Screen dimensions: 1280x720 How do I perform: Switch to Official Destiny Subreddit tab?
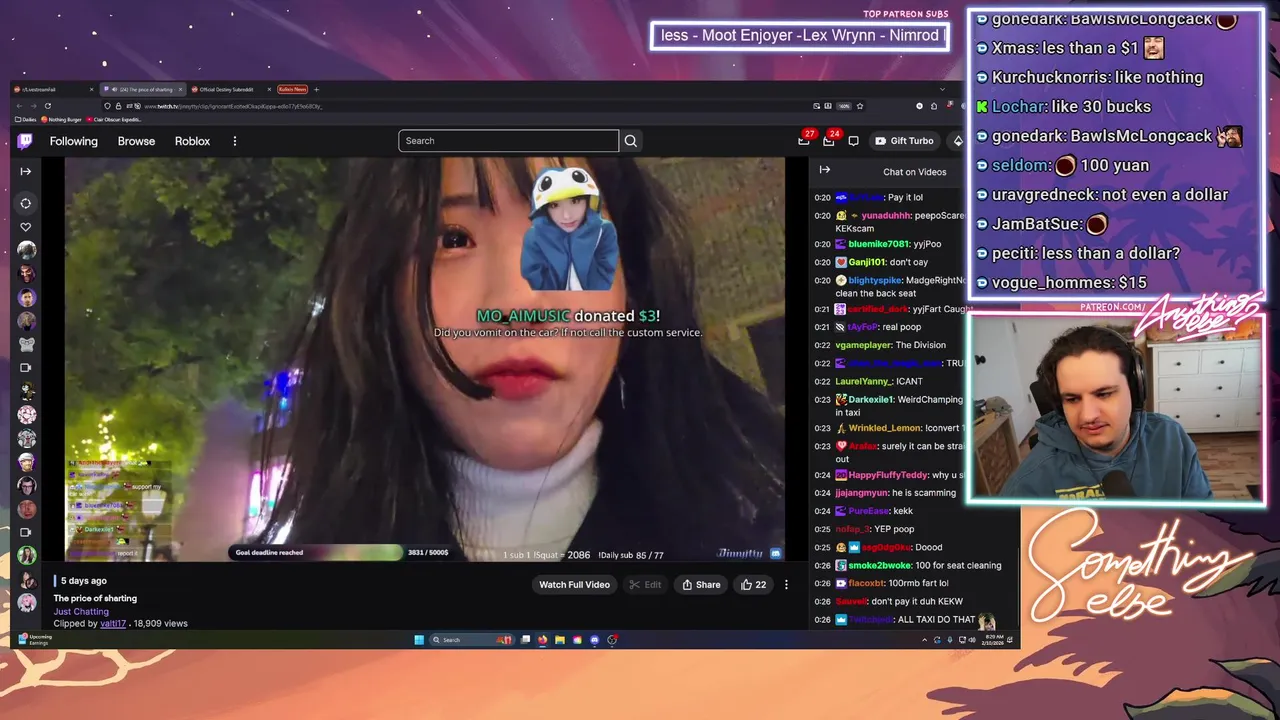click(x=230, y=89)
